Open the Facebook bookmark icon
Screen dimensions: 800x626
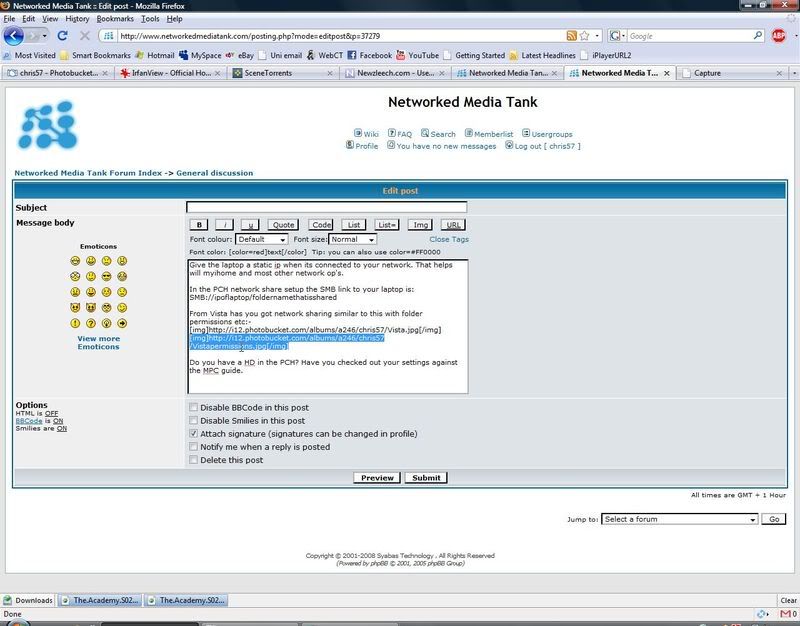352,55
